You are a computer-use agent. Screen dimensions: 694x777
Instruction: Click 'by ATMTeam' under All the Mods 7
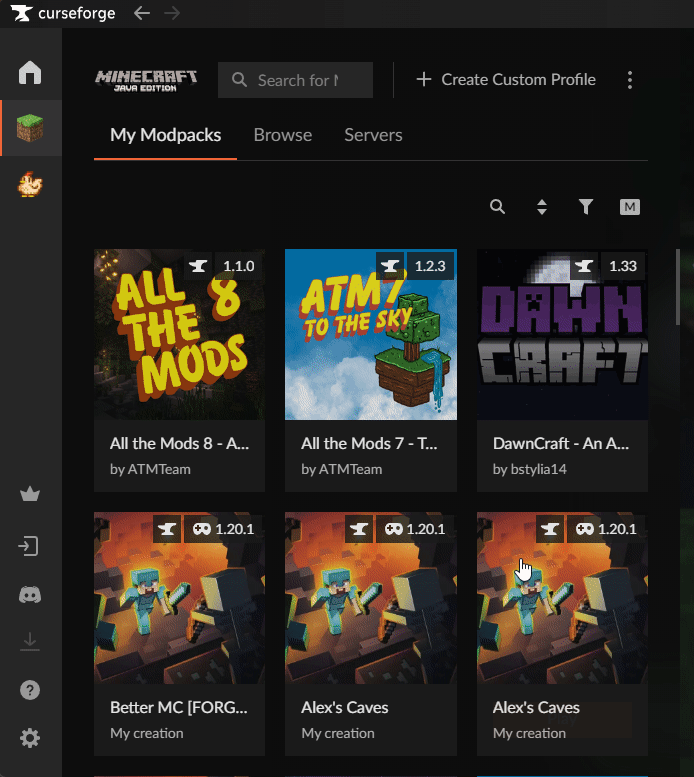[341, 469]
